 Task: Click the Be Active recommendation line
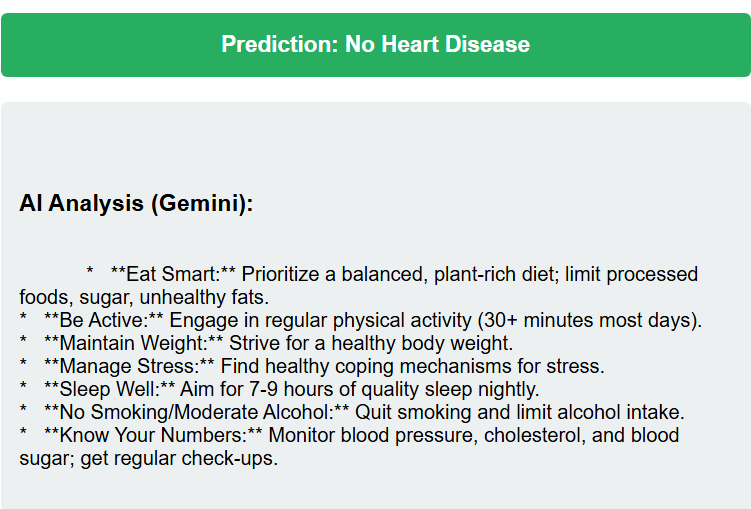[361, 320]
